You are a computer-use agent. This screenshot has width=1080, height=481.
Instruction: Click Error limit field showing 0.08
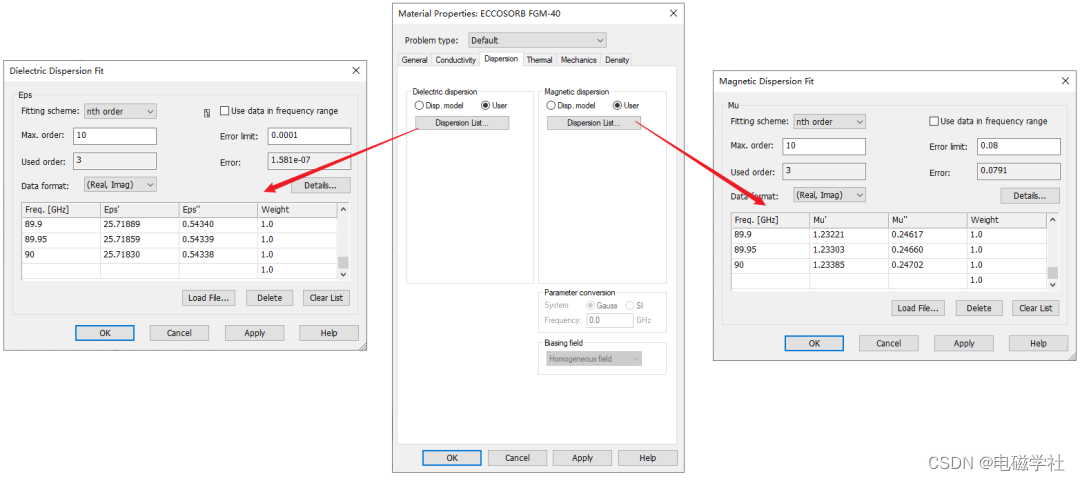pyautogui.click(x=1019, y=146)
